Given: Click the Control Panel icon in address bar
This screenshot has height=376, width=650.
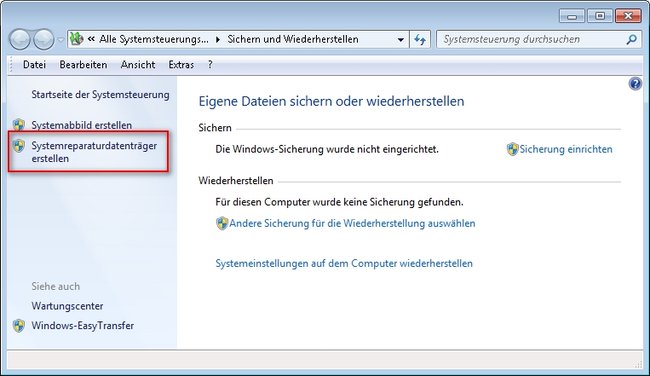Looking at the screenshot, I should 76,39.
